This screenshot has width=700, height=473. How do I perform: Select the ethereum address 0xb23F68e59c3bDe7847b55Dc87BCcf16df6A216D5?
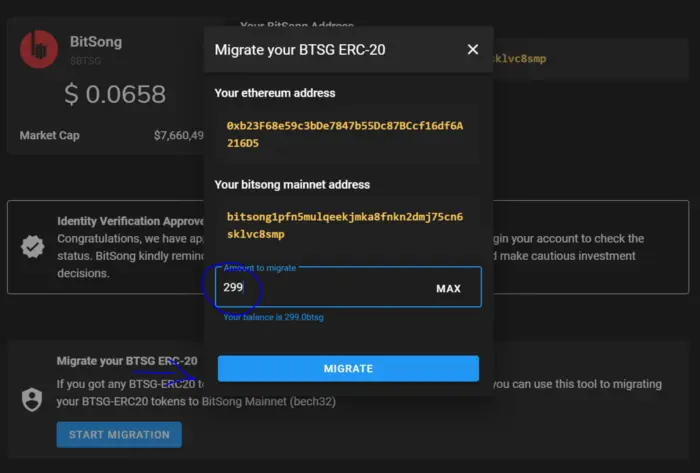(x=345, y=134)
